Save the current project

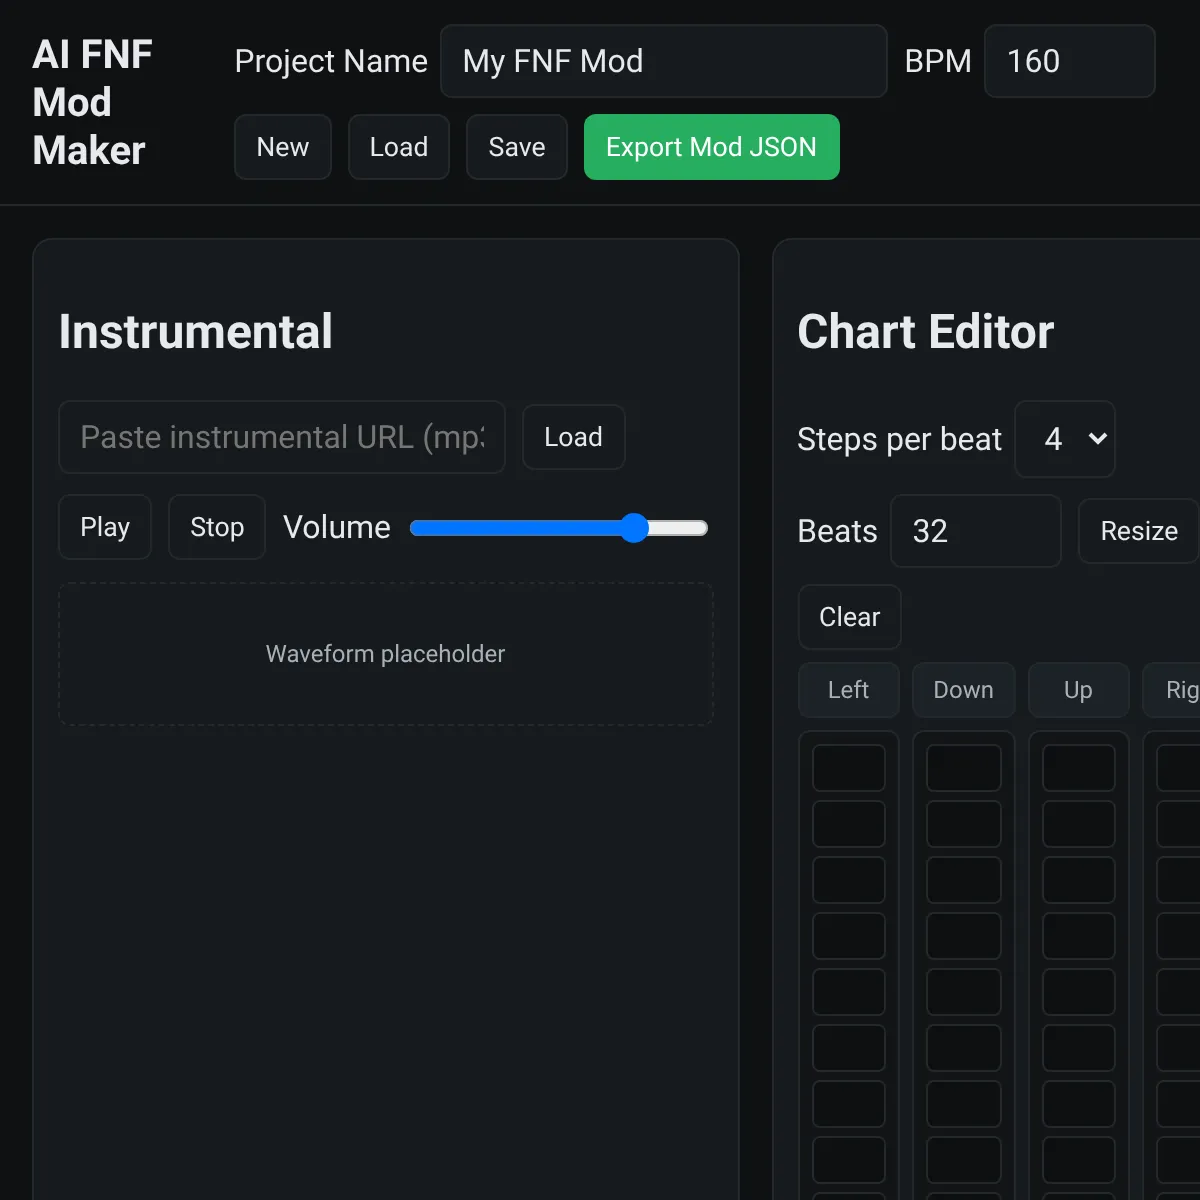[x=517, y=147]
